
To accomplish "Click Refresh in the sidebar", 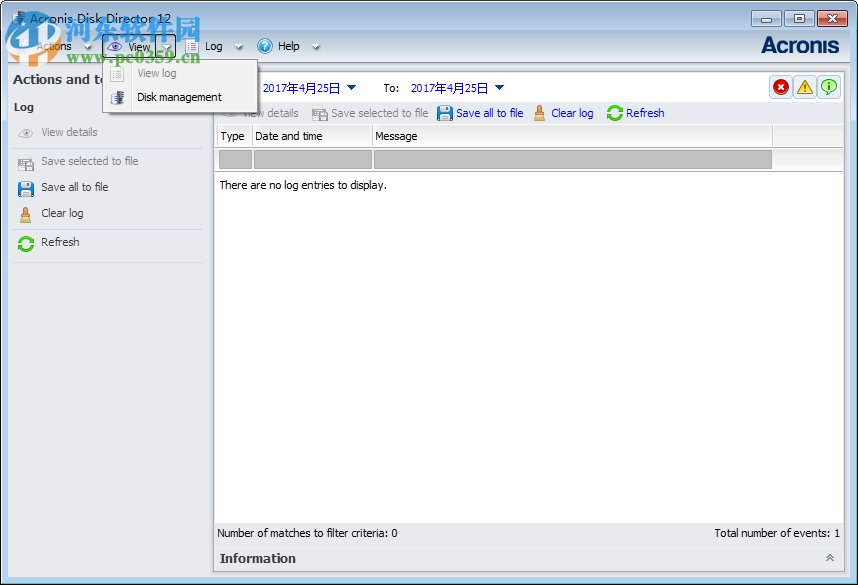I will click(x=60, y=242).
